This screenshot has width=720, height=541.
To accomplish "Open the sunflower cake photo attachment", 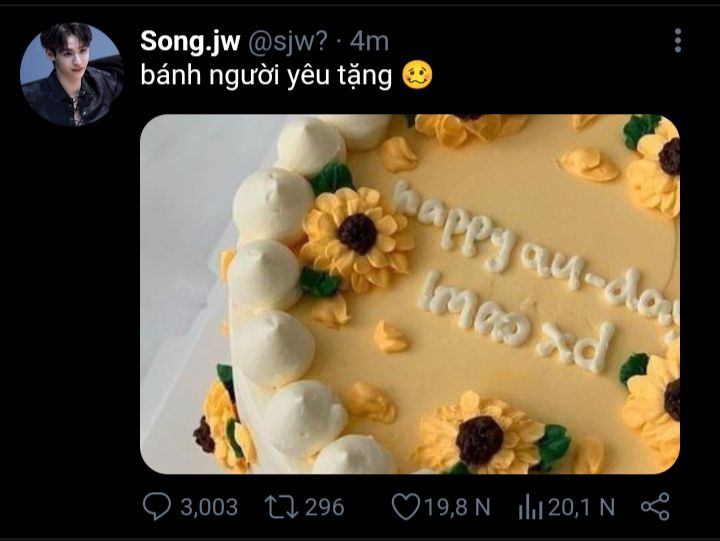I will pos(410,294).
